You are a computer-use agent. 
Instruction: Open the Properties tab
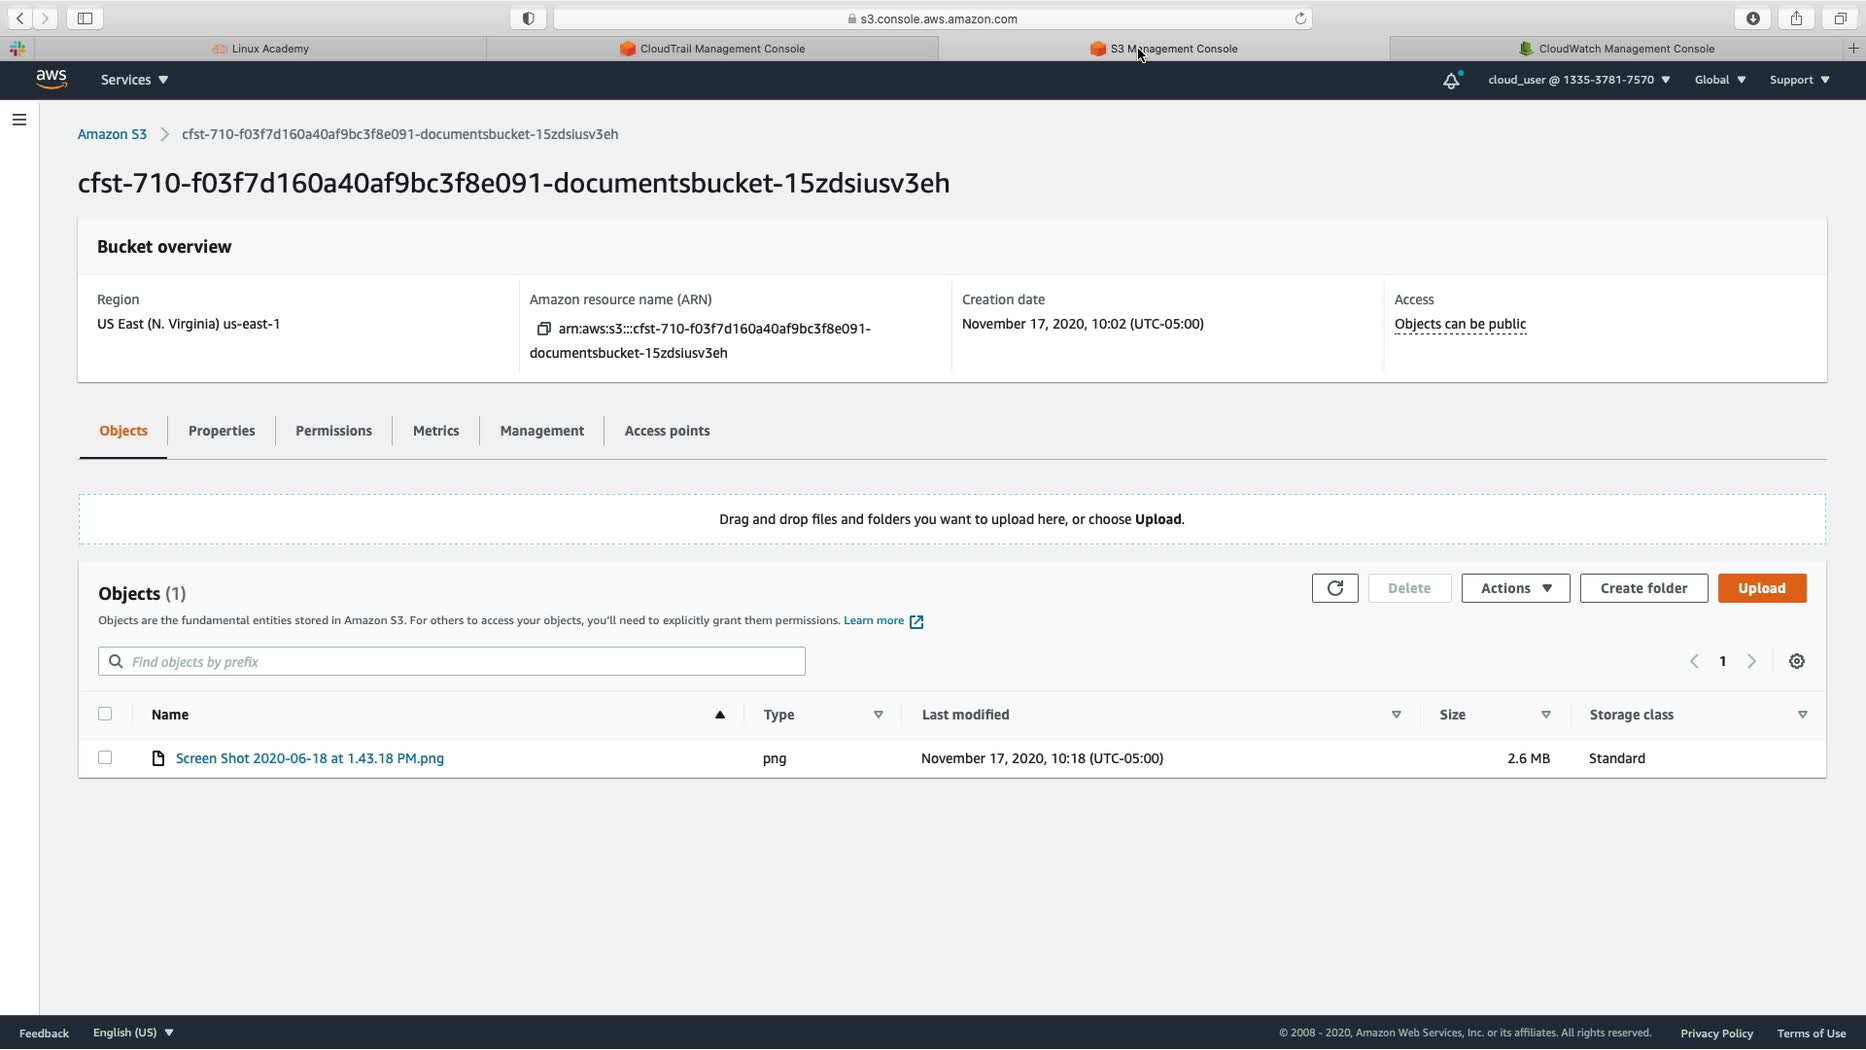coord(222,431)
